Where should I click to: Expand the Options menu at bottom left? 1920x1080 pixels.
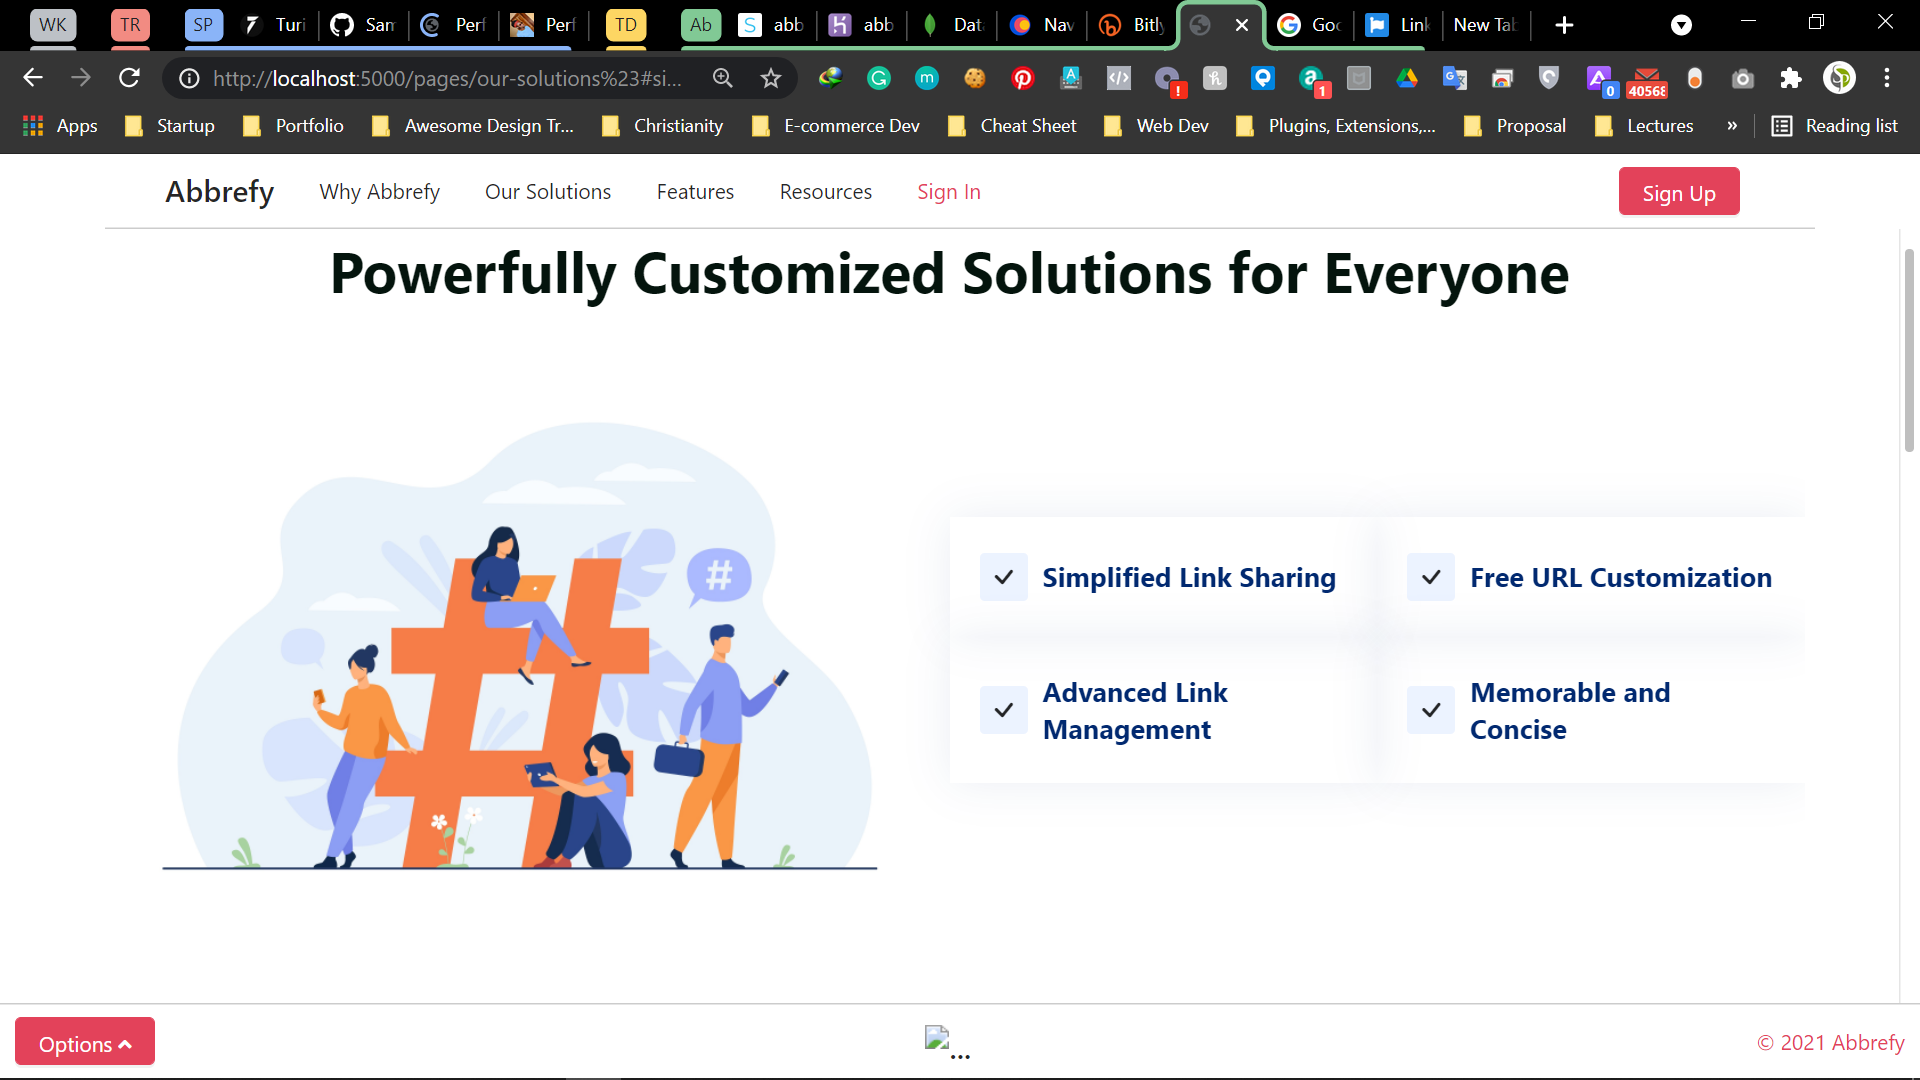[84, 1043]
